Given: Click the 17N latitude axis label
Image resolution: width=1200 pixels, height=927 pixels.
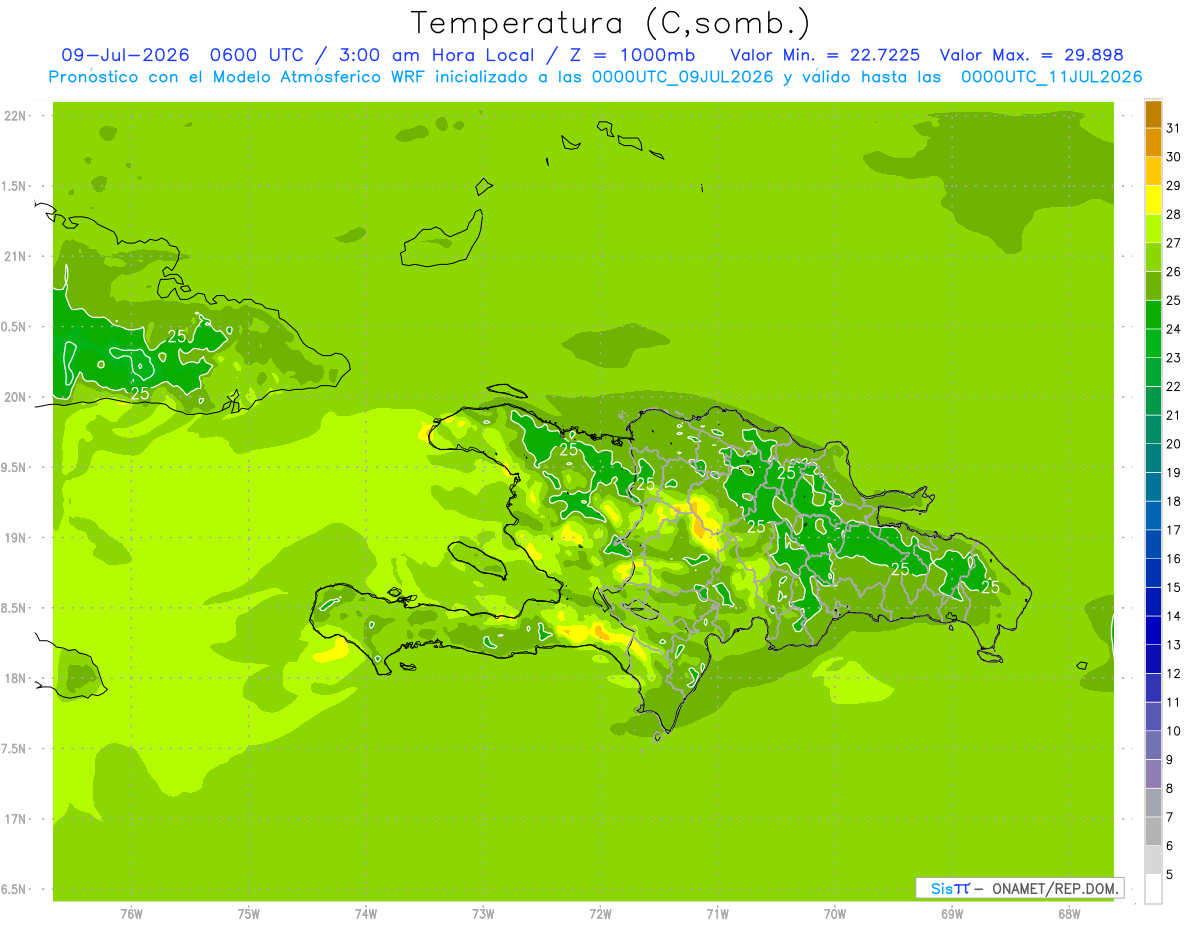Looking at the screenshot, I should [x=16, y=819].
